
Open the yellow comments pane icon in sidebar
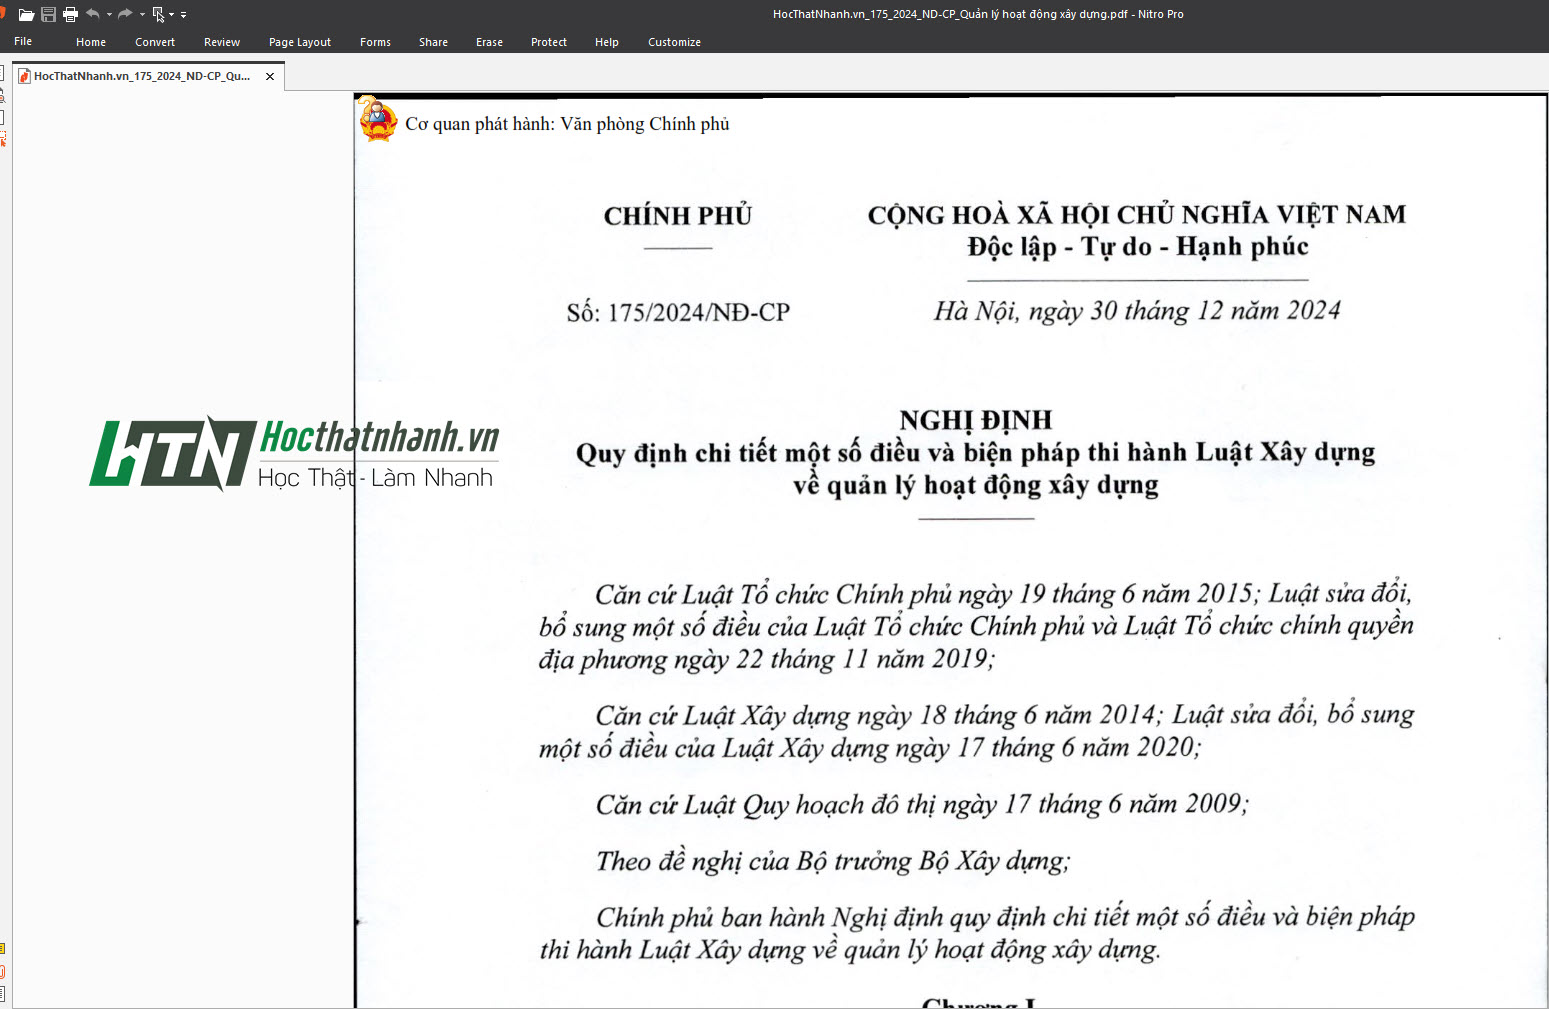point(3,948)
